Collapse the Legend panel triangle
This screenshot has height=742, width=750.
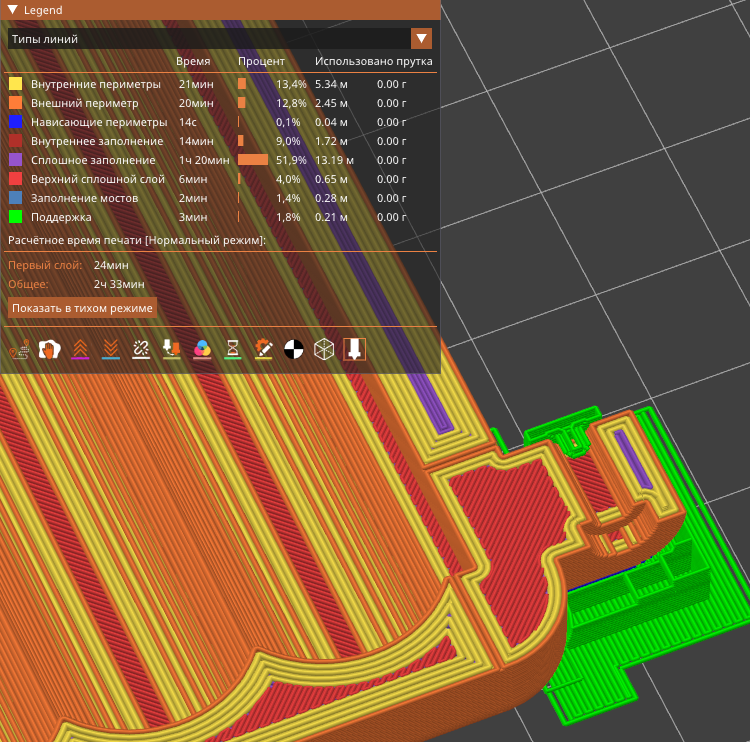pyautogui.click(x=13, y=10)
